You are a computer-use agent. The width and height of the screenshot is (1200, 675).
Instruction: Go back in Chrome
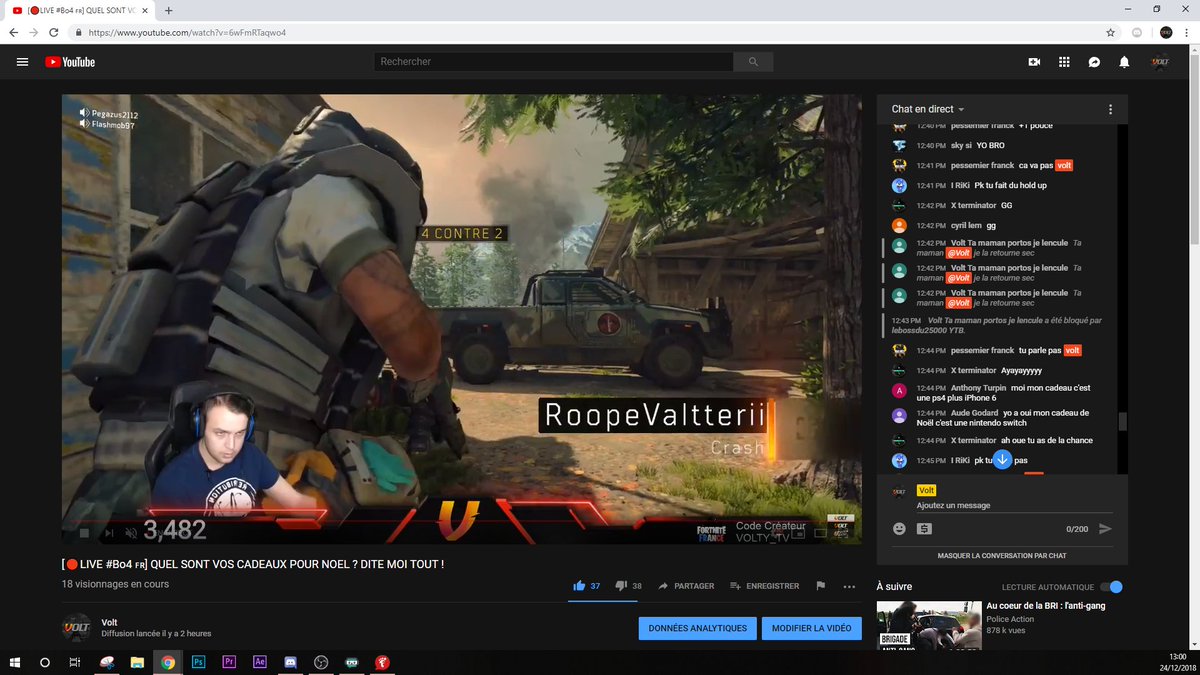pyautogui.click(x=14, y=32)
